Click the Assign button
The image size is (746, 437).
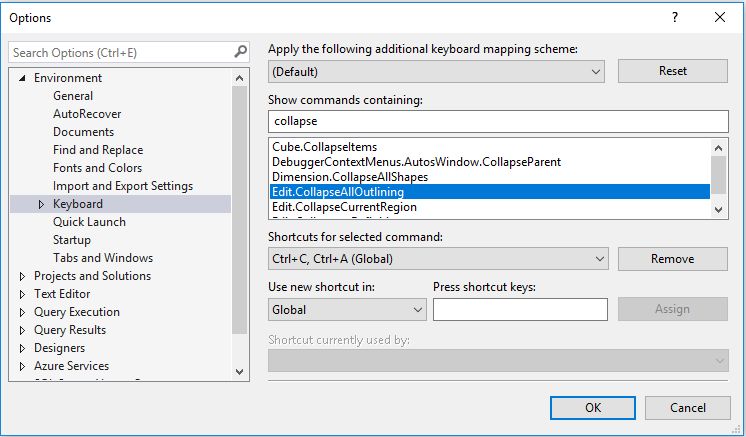pos(673,310)
